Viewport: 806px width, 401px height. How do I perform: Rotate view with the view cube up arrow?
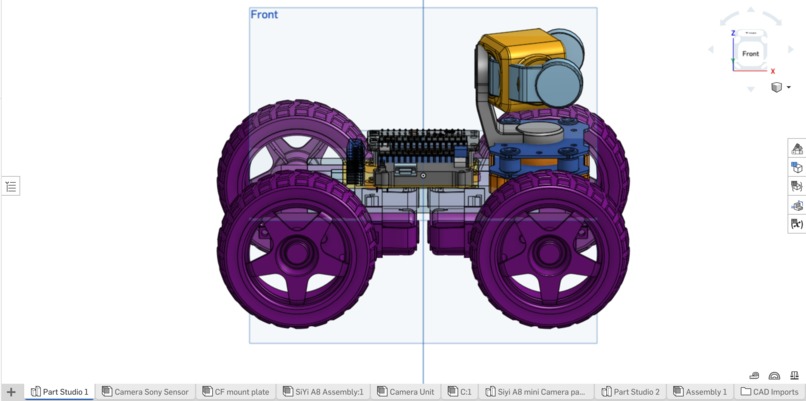pos(750,10)
